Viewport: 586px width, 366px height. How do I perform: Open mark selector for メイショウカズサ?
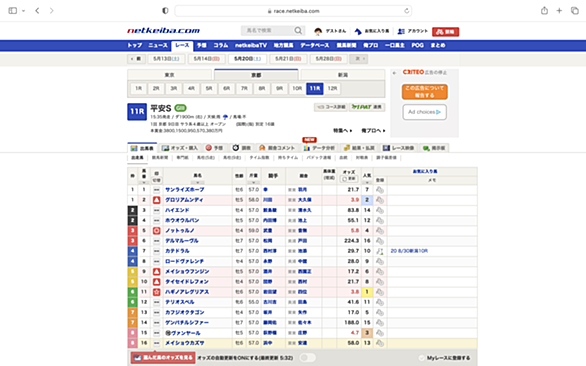(157, 343)
